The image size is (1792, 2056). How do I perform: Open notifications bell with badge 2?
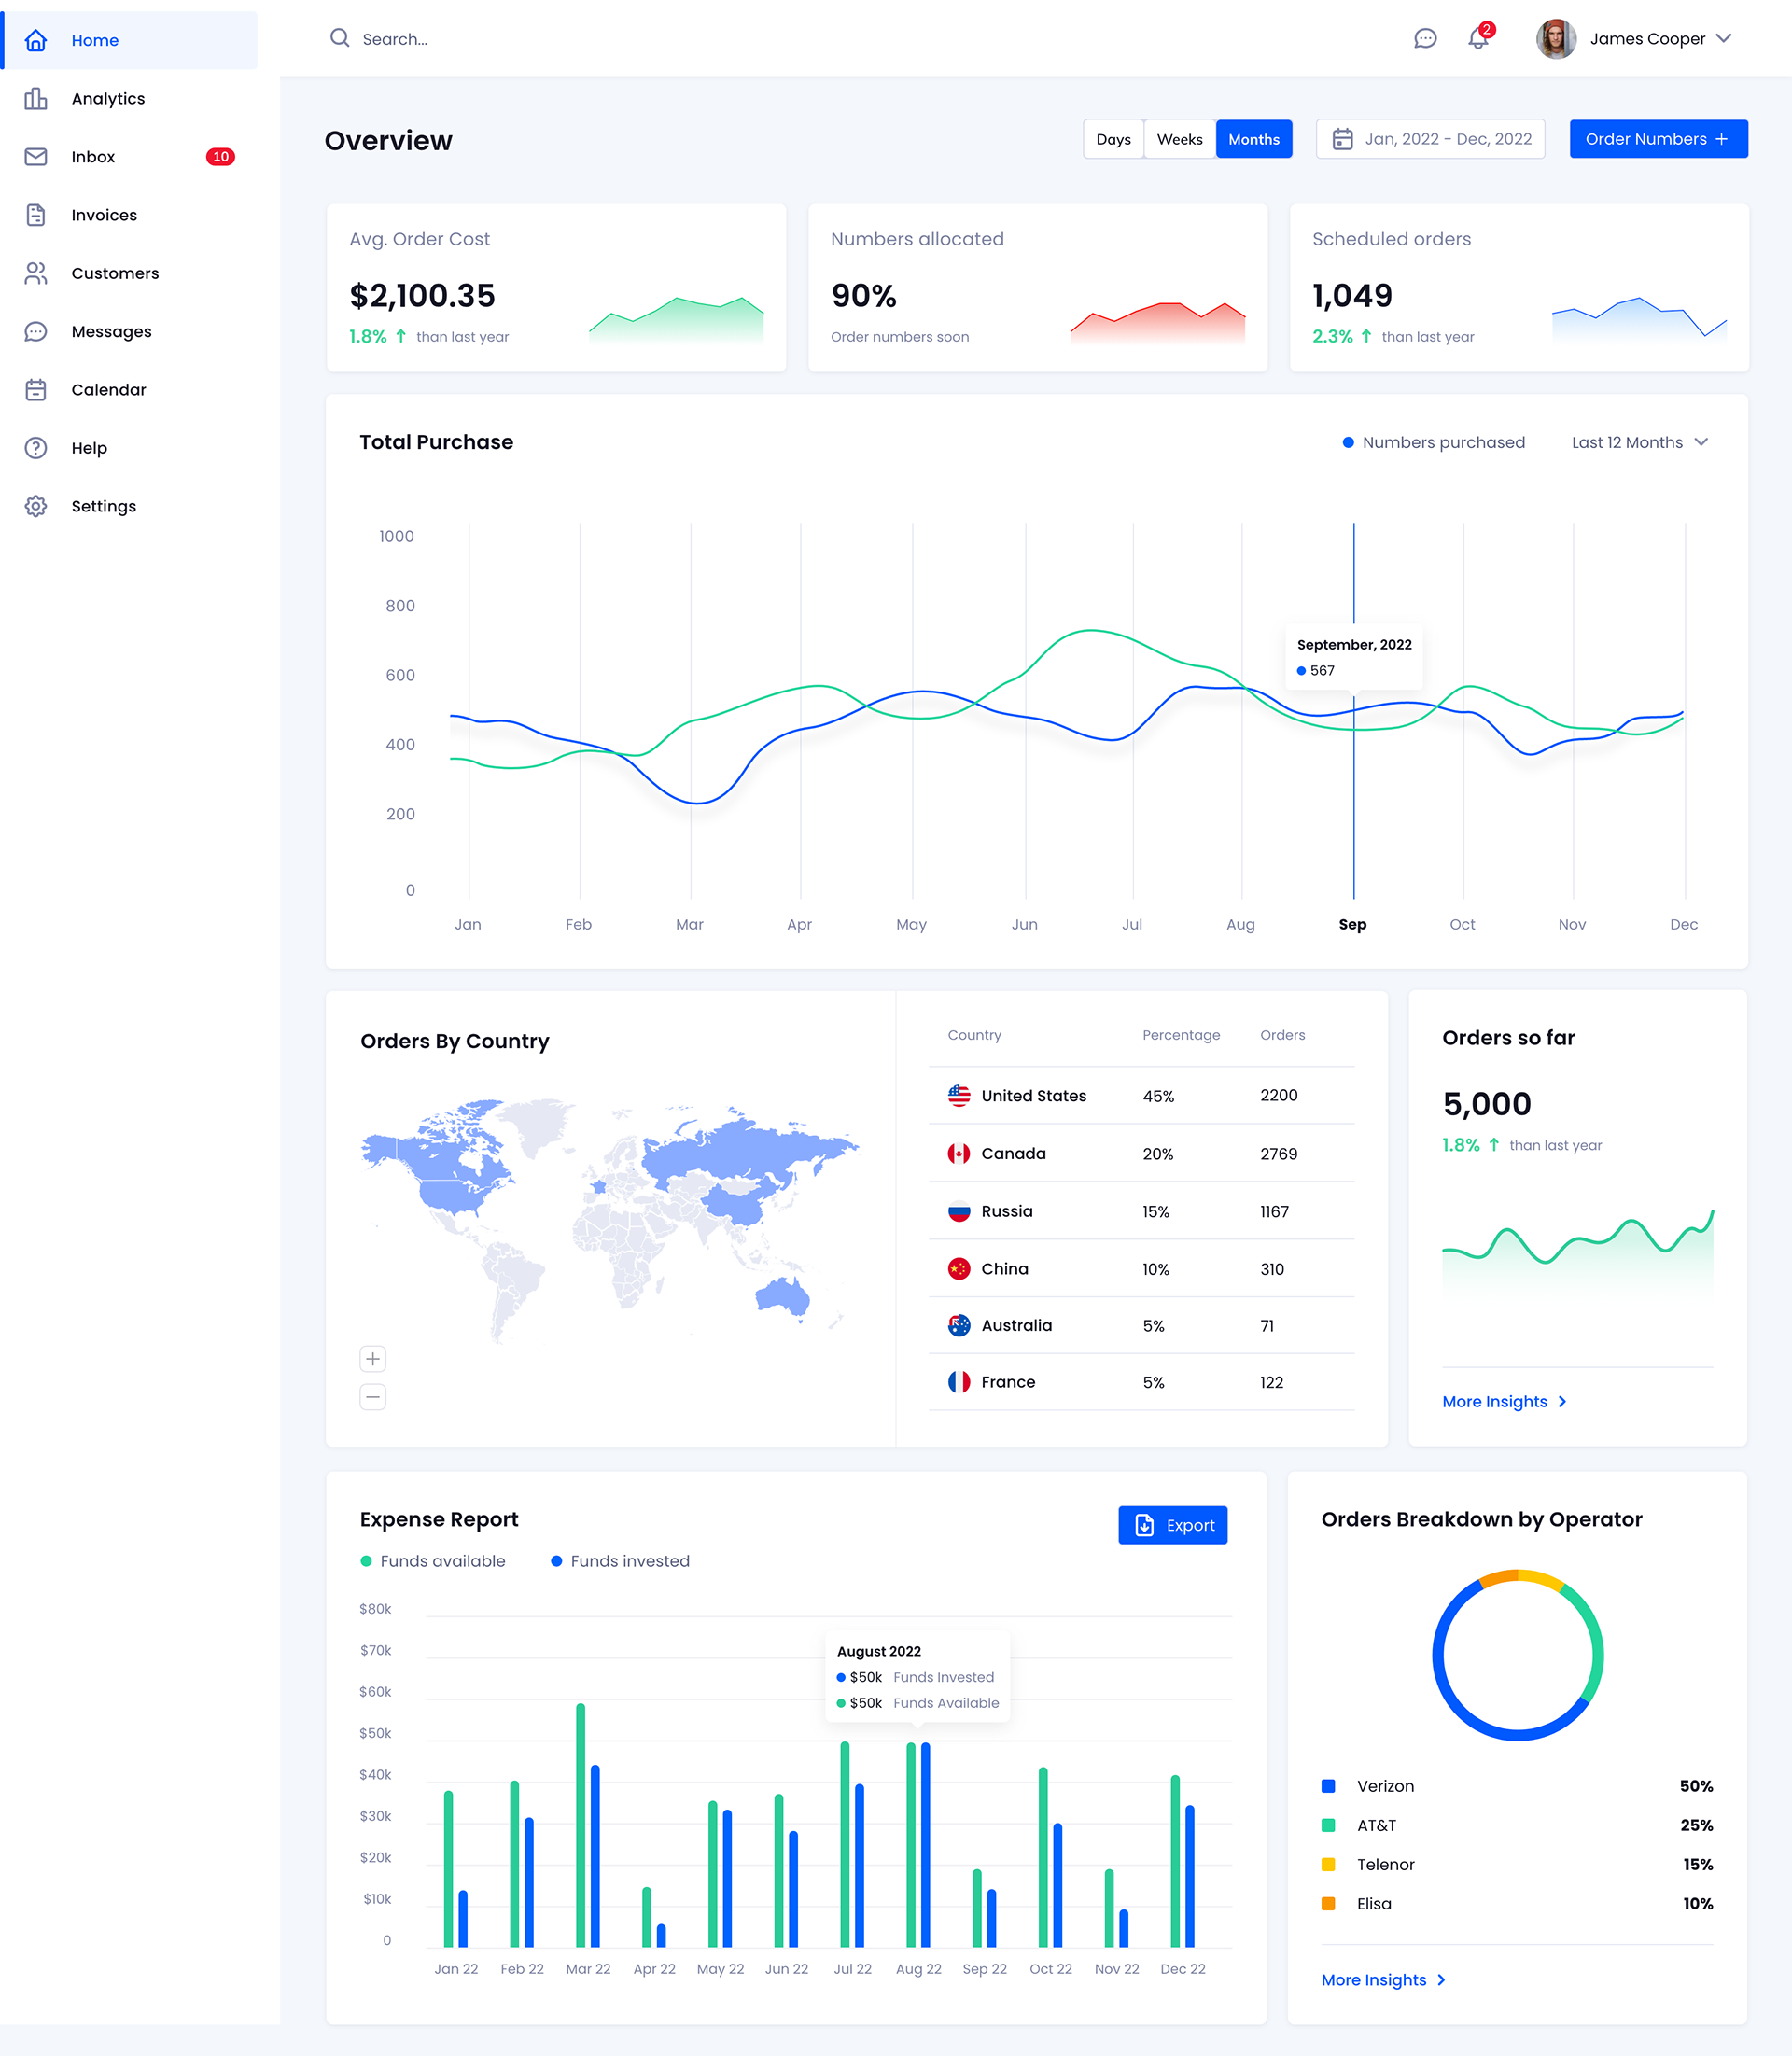coord(1479,38)
